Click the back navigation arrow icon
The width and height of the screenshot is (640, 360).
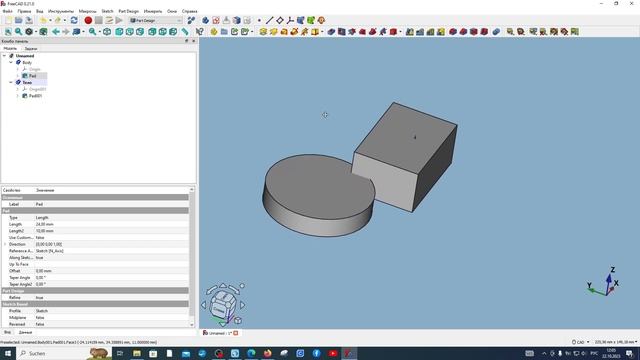click(56, 31)
